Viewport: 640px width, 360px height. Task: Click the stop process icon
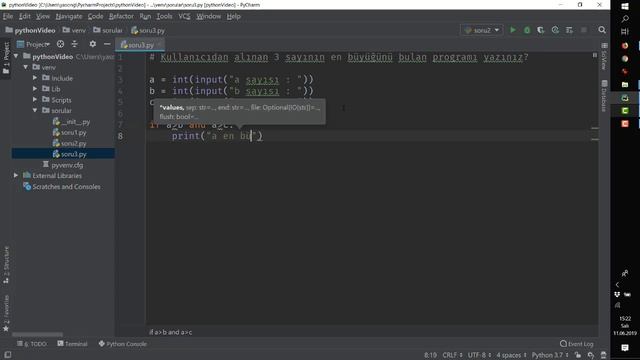tap(584, 30)
